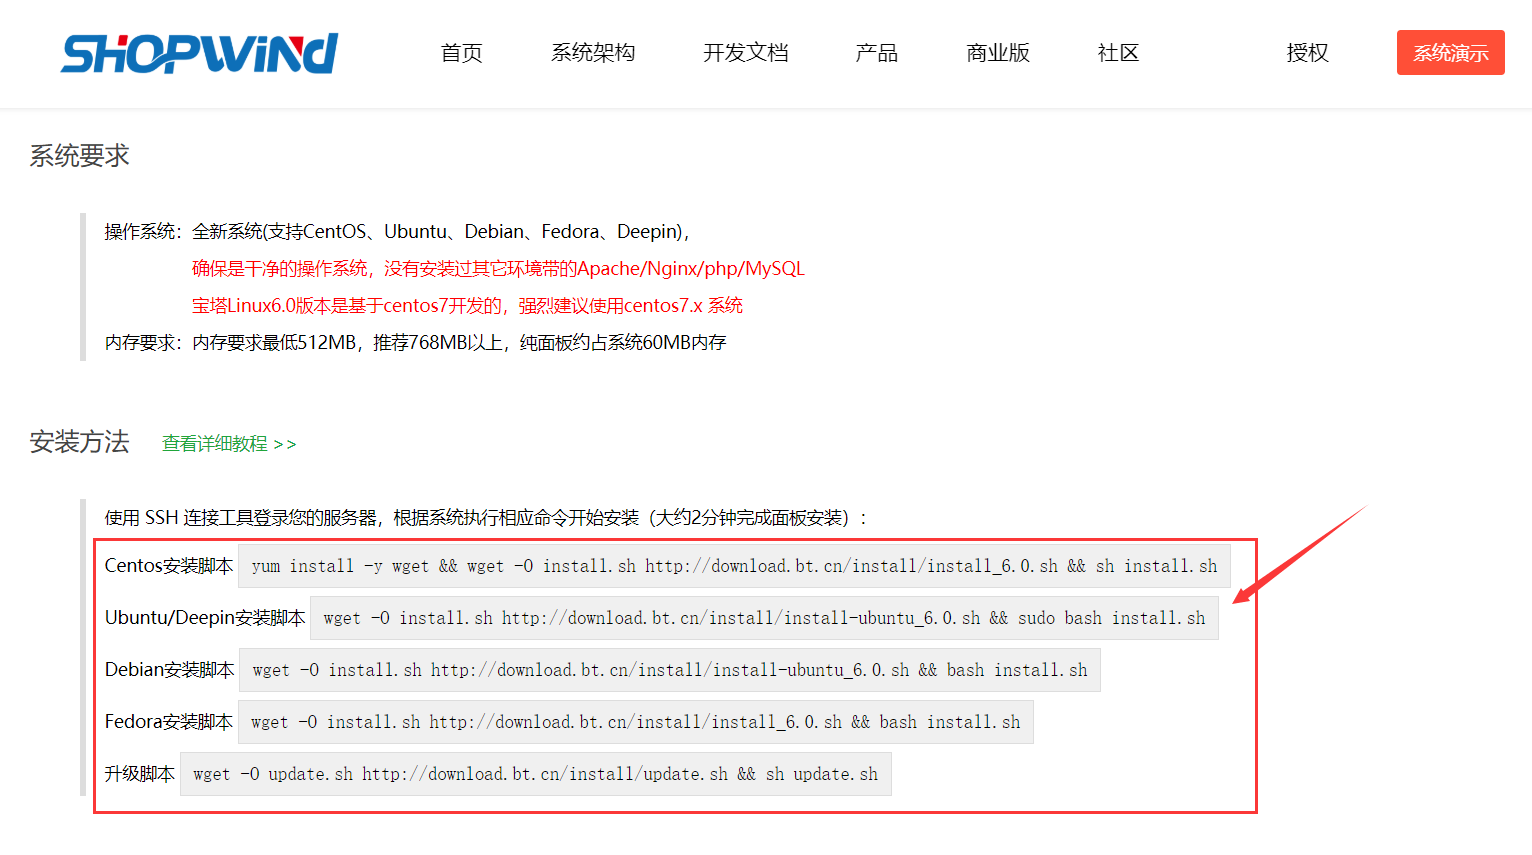
Task: Click the 安装方法 heading
Action: point(80,442)
